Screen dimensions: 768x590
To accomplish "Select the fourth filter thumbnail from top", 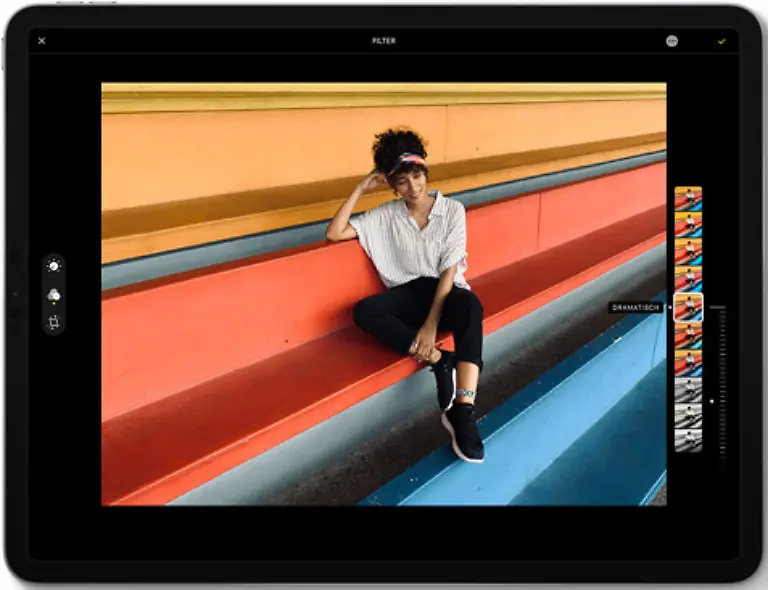I will click(688, 279).
